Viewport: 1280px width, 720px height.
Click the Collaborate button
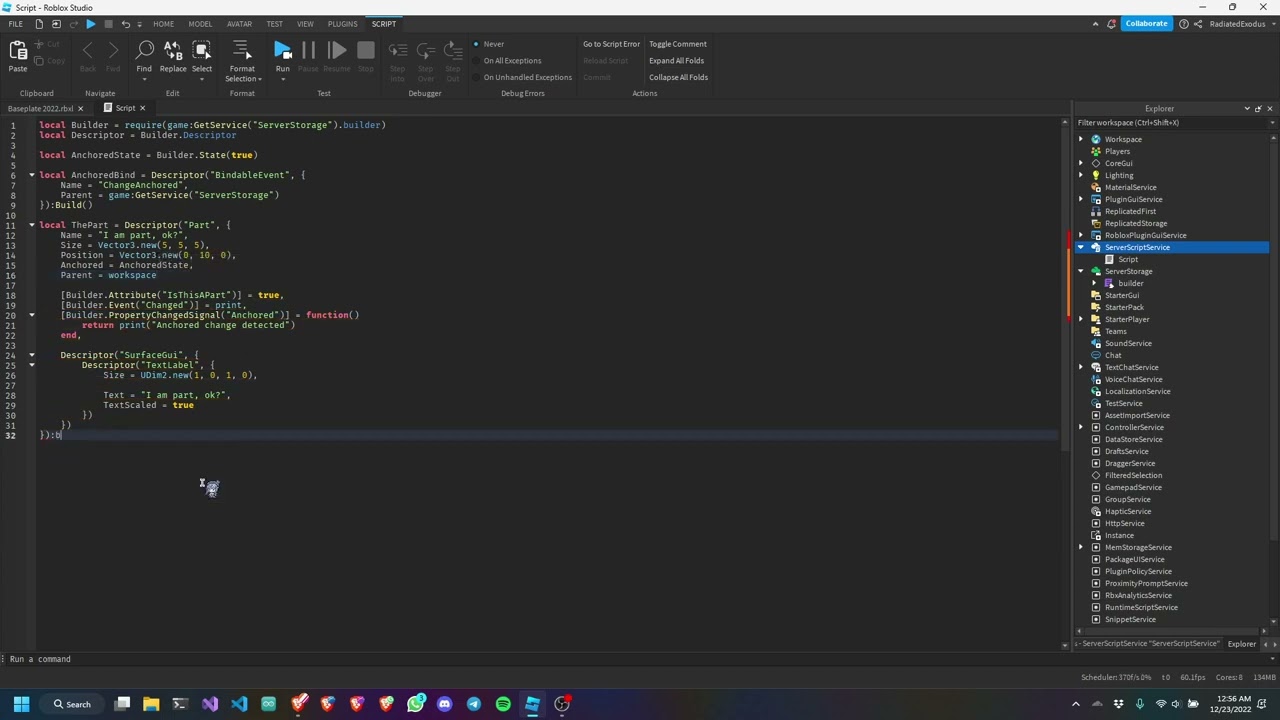tap(1146, 24)
